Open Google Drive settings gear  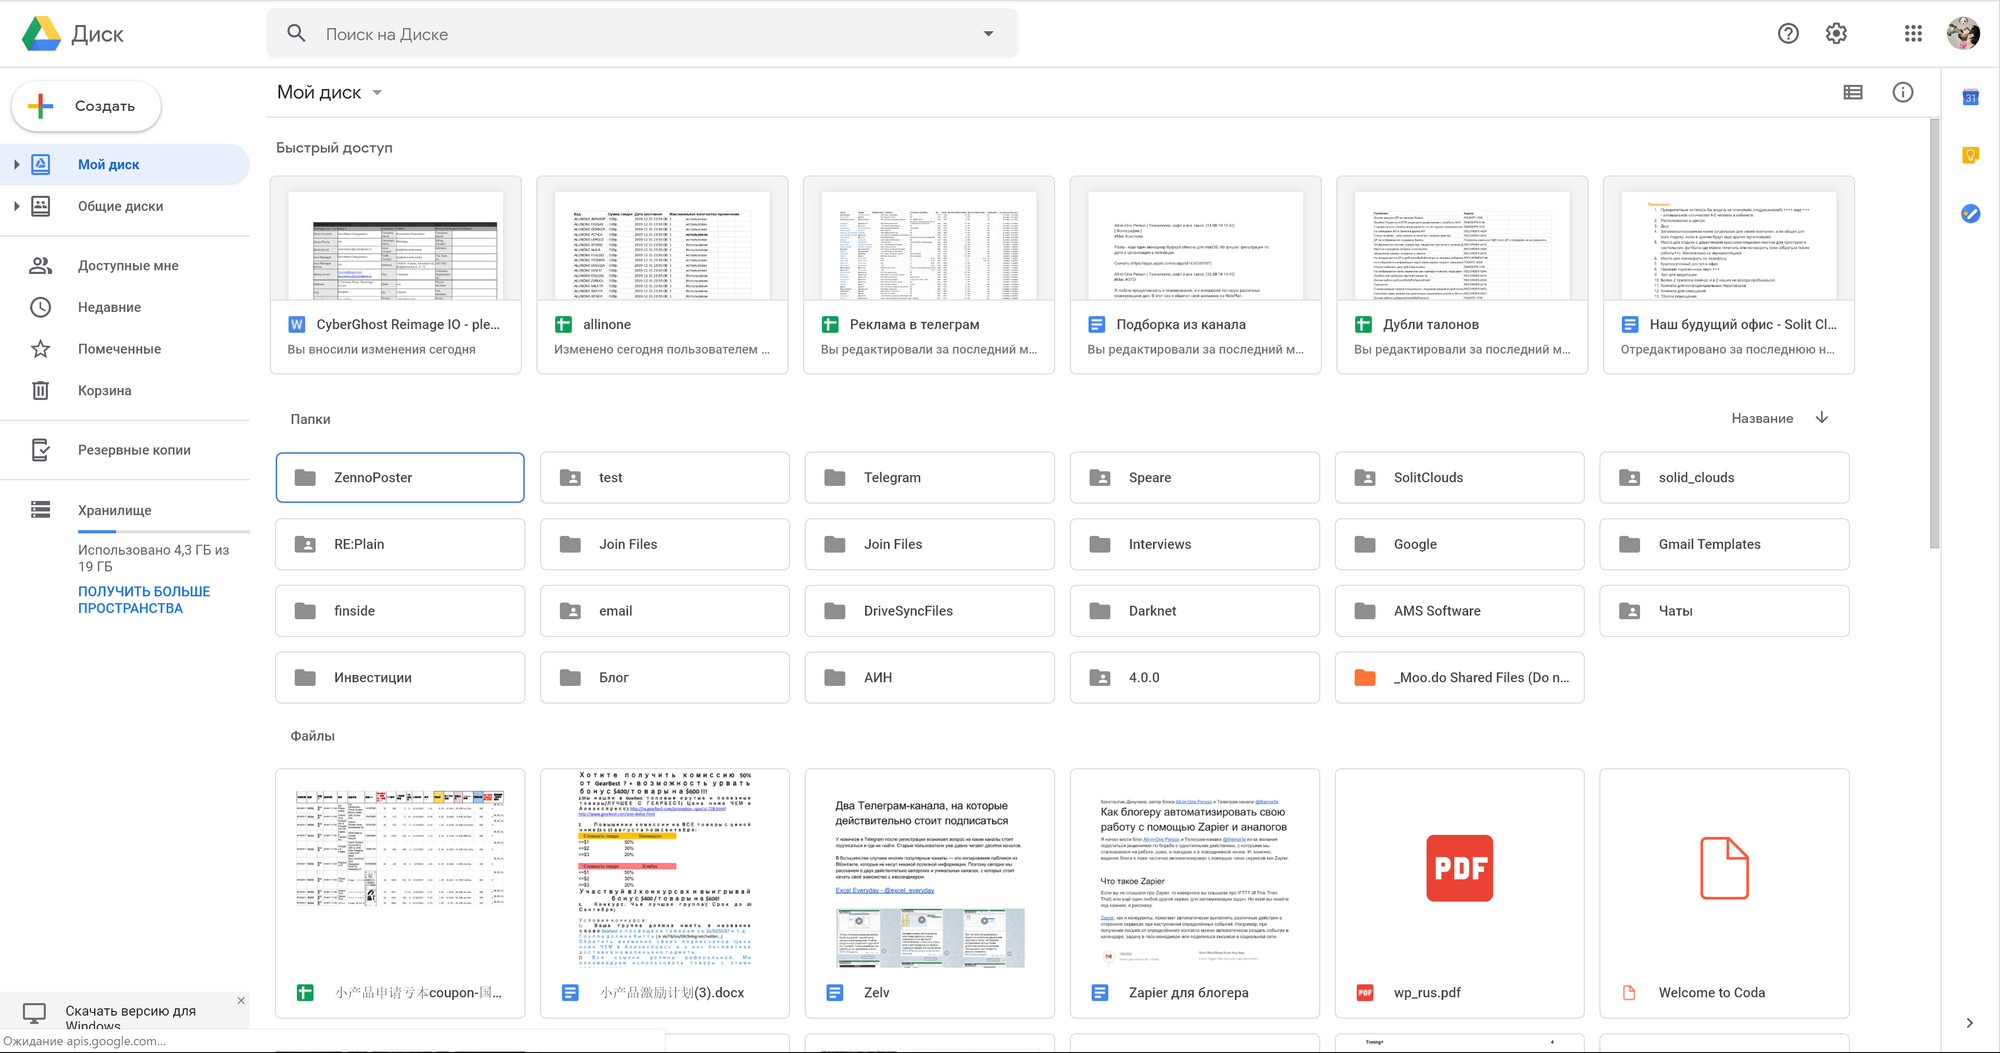[x=1836, y=33]
